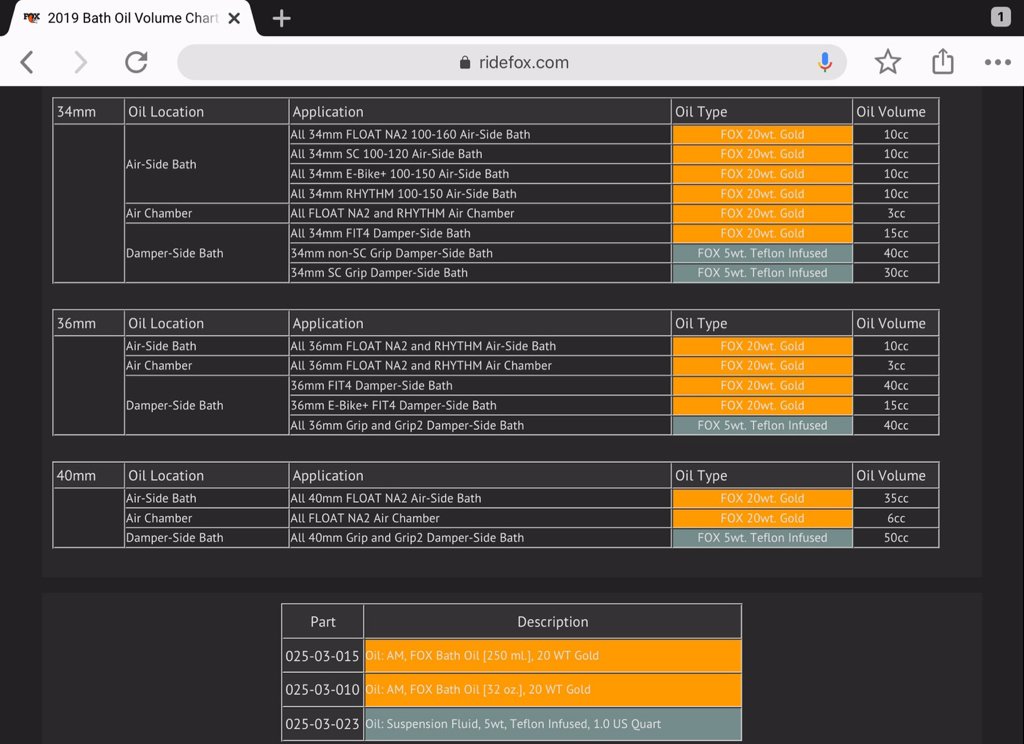The image size is (1024, 744).
Task: Click 'All FLOAT NA2 Air Chamber' in 40mm table
Action: click(x=365, y=518)
